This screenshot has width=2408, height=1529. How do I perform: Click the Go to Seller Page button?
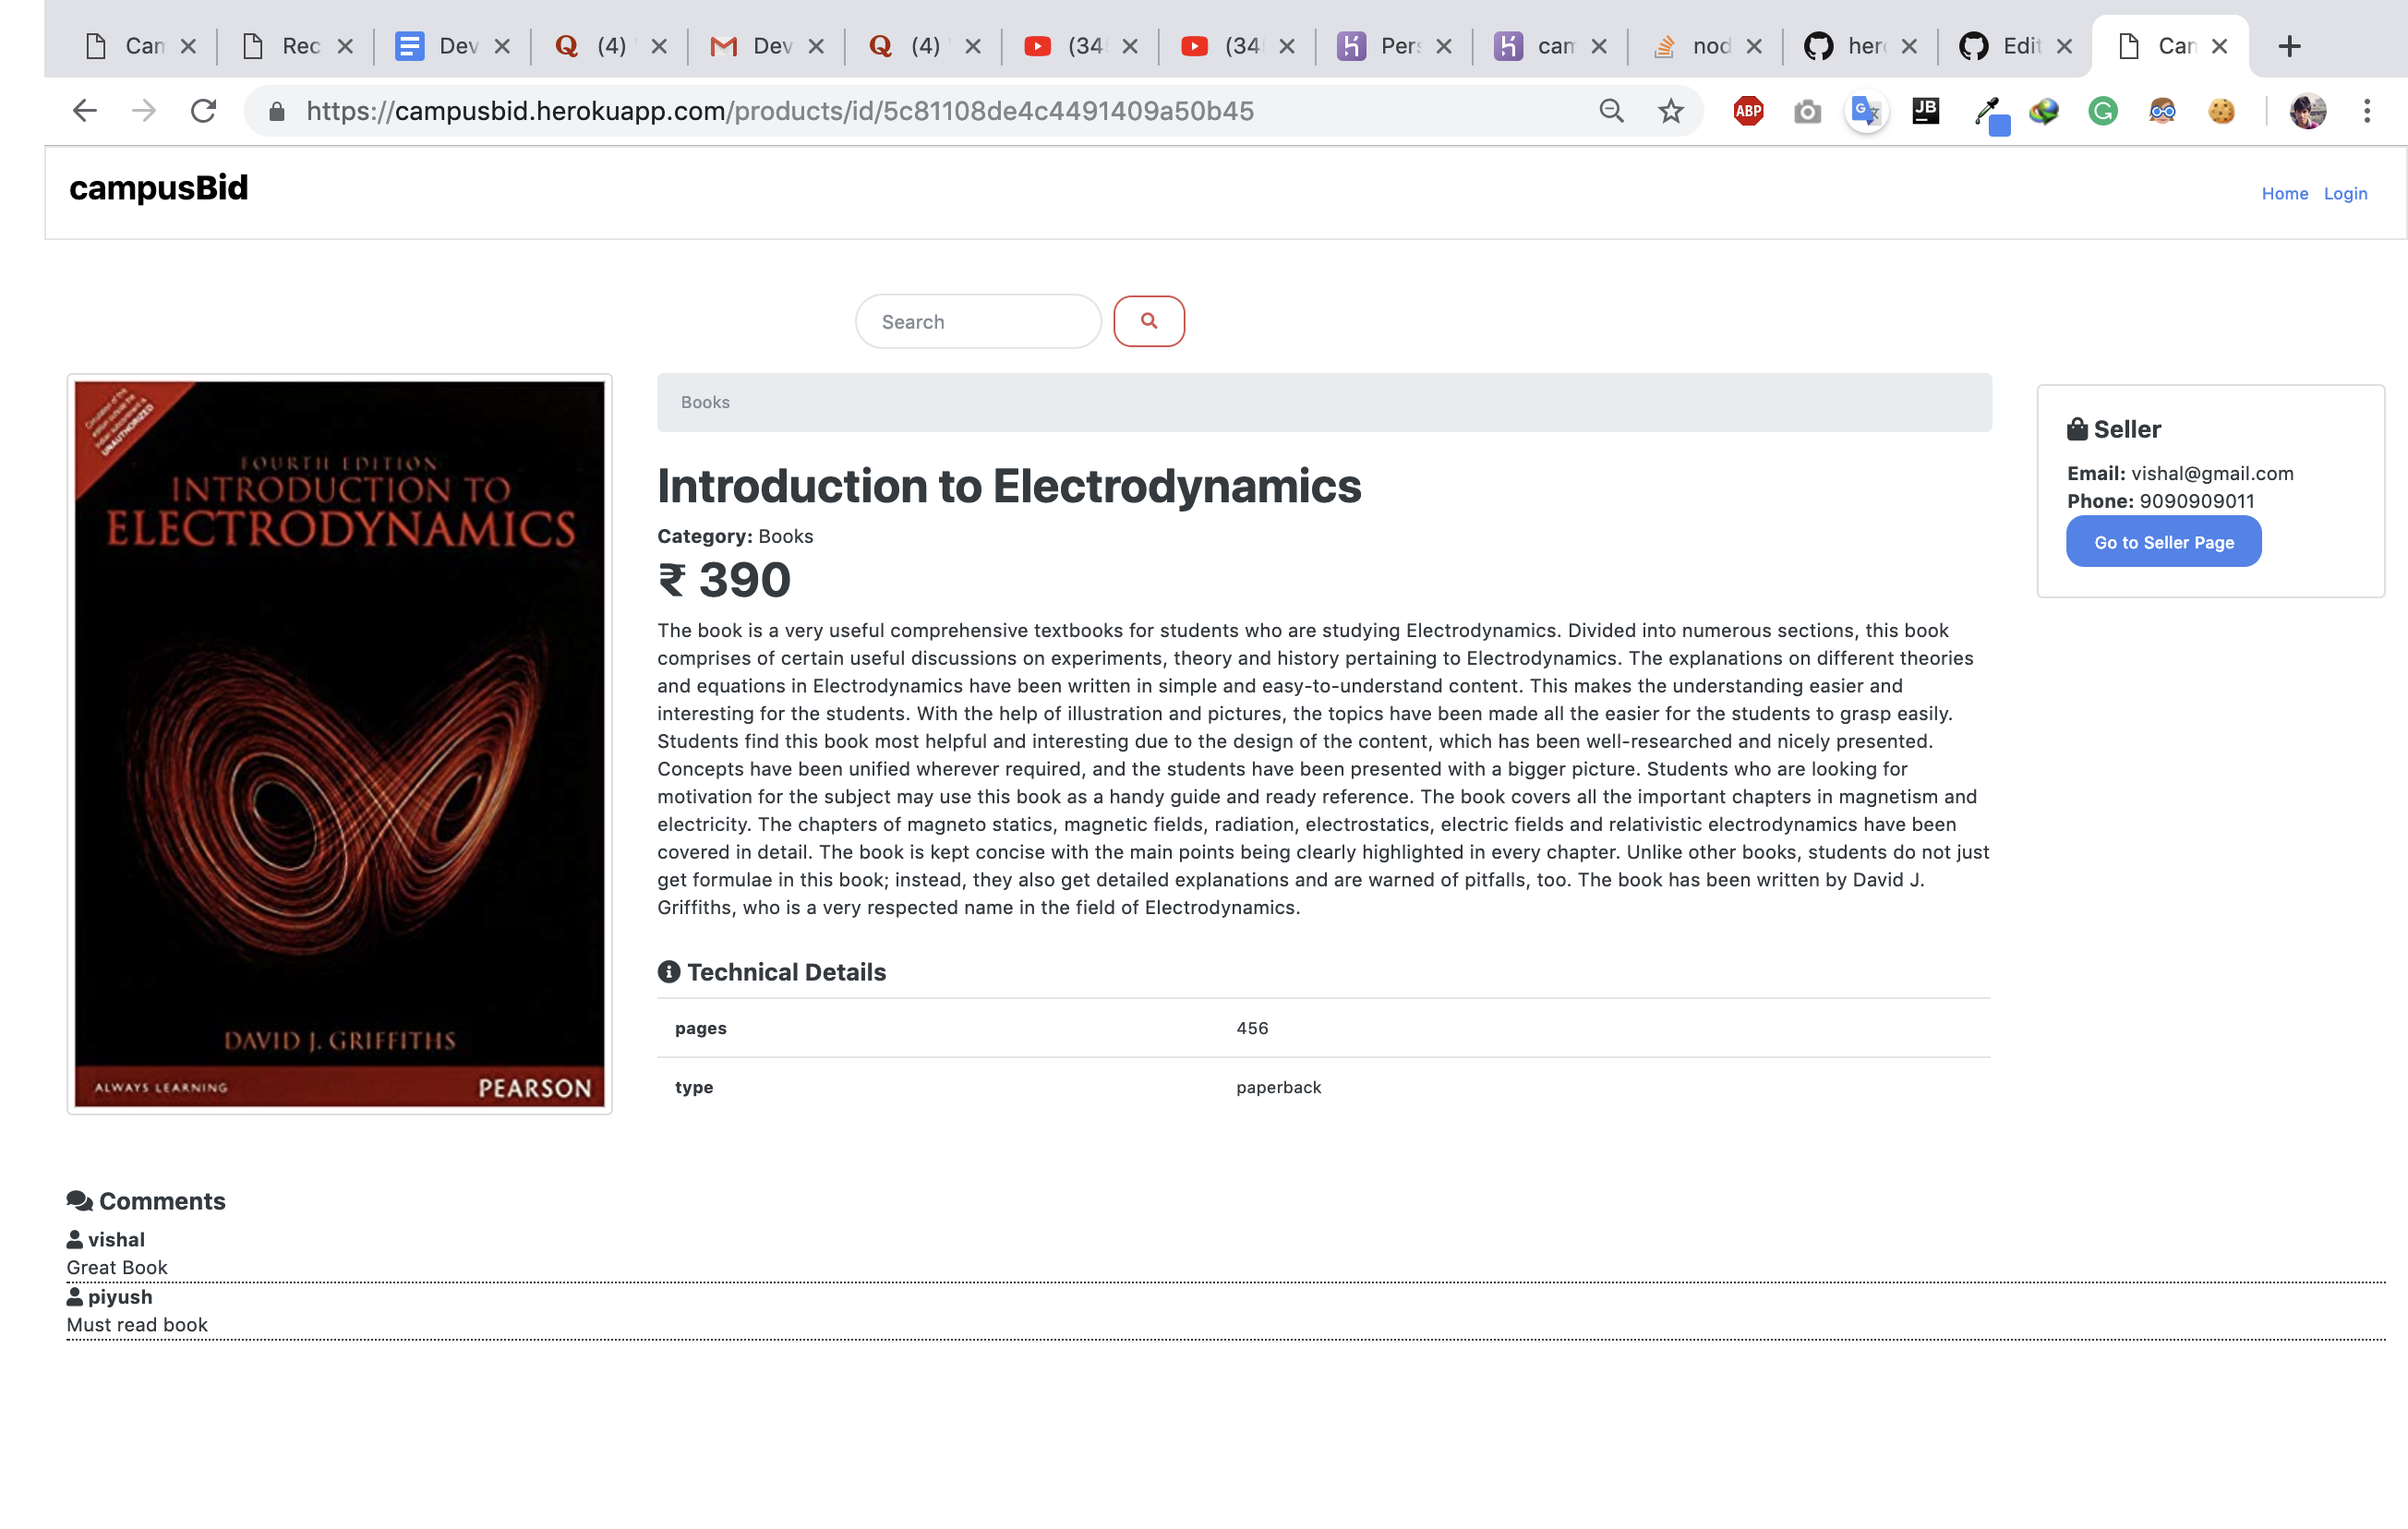tap(2163, 542)
